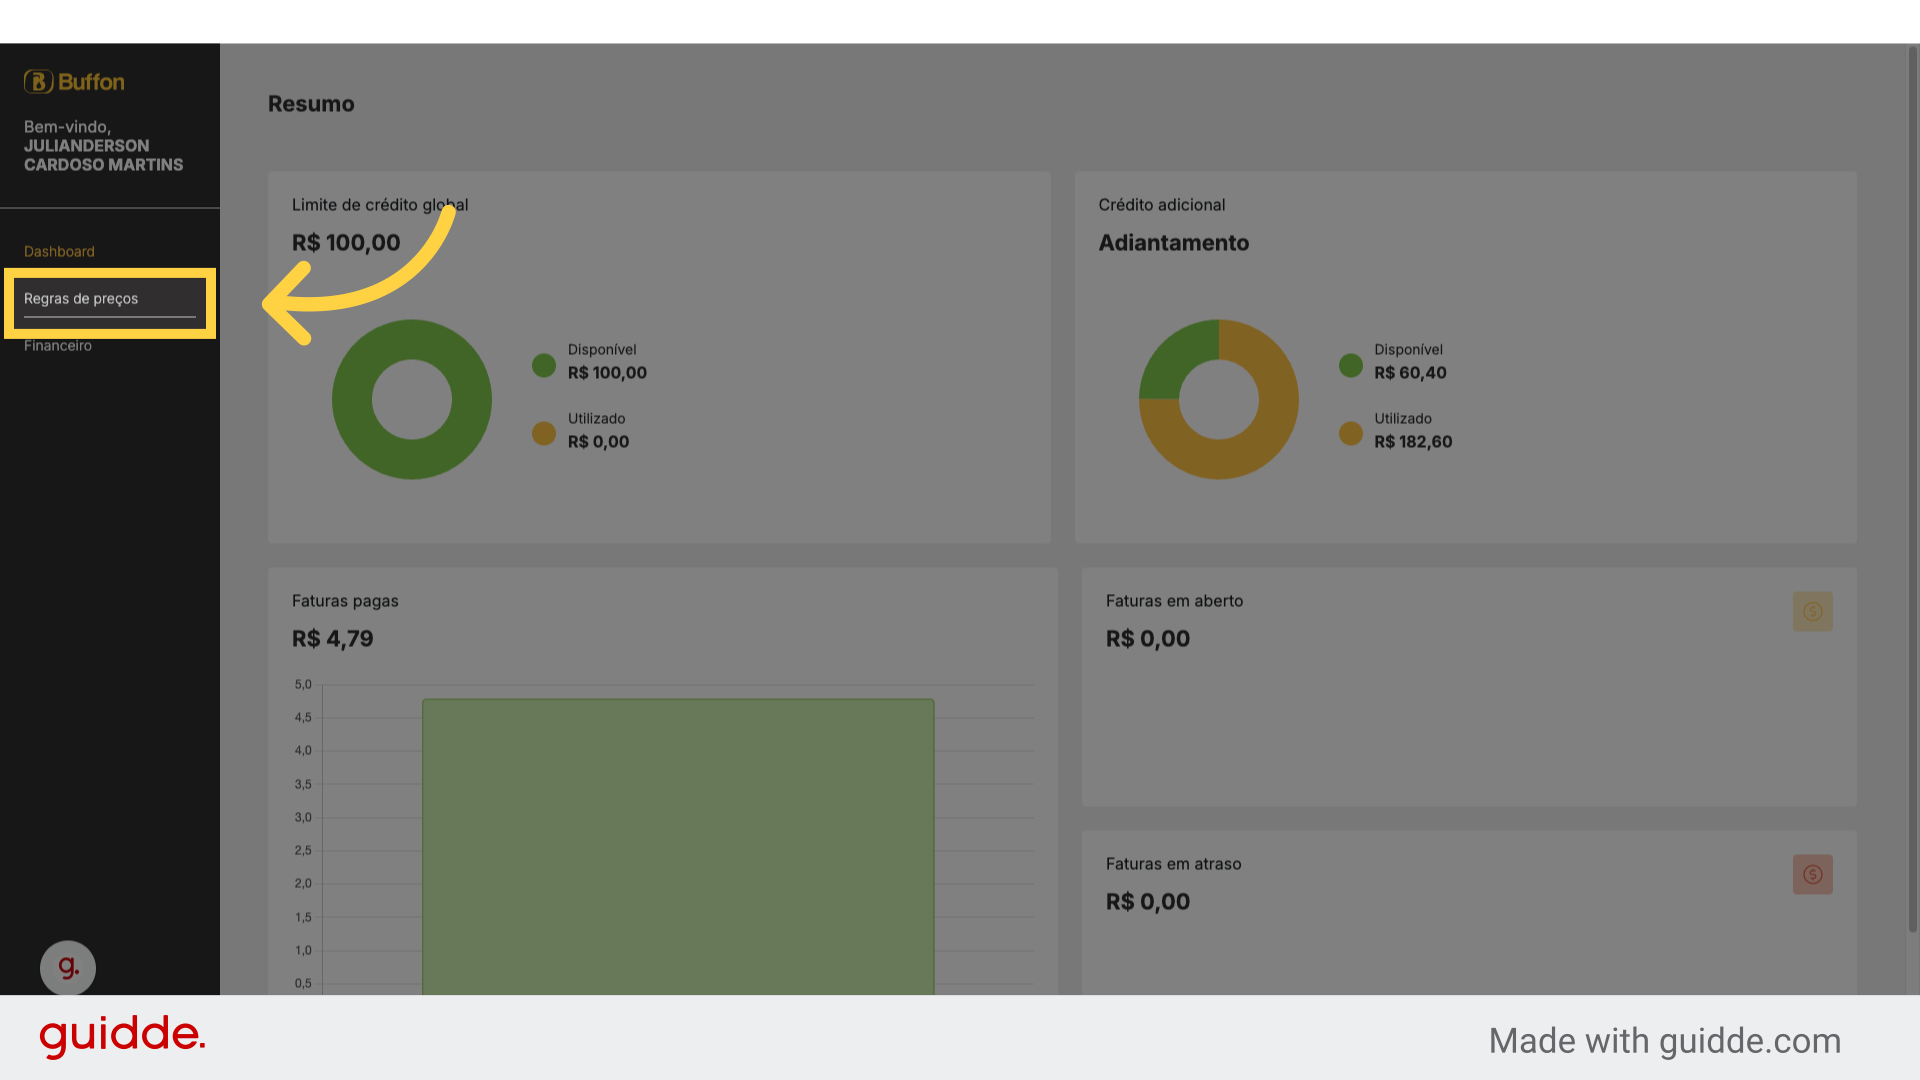Viewport: 1920px width, 1080px height.
Task: Click the Adiantamento donut chart
Action: tap(1219, 399)
